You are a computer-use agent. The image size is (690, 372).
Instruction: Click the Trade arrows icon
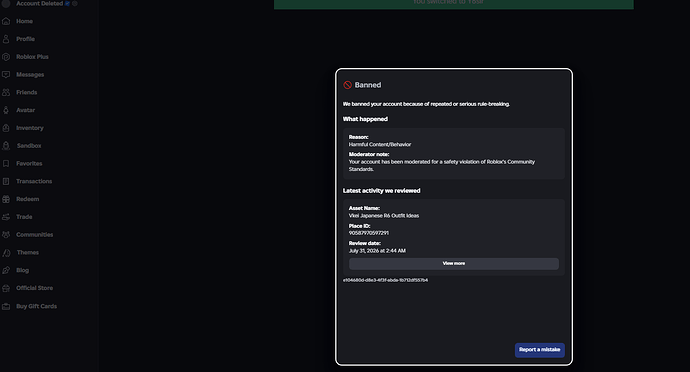click(x=6, y=217)
